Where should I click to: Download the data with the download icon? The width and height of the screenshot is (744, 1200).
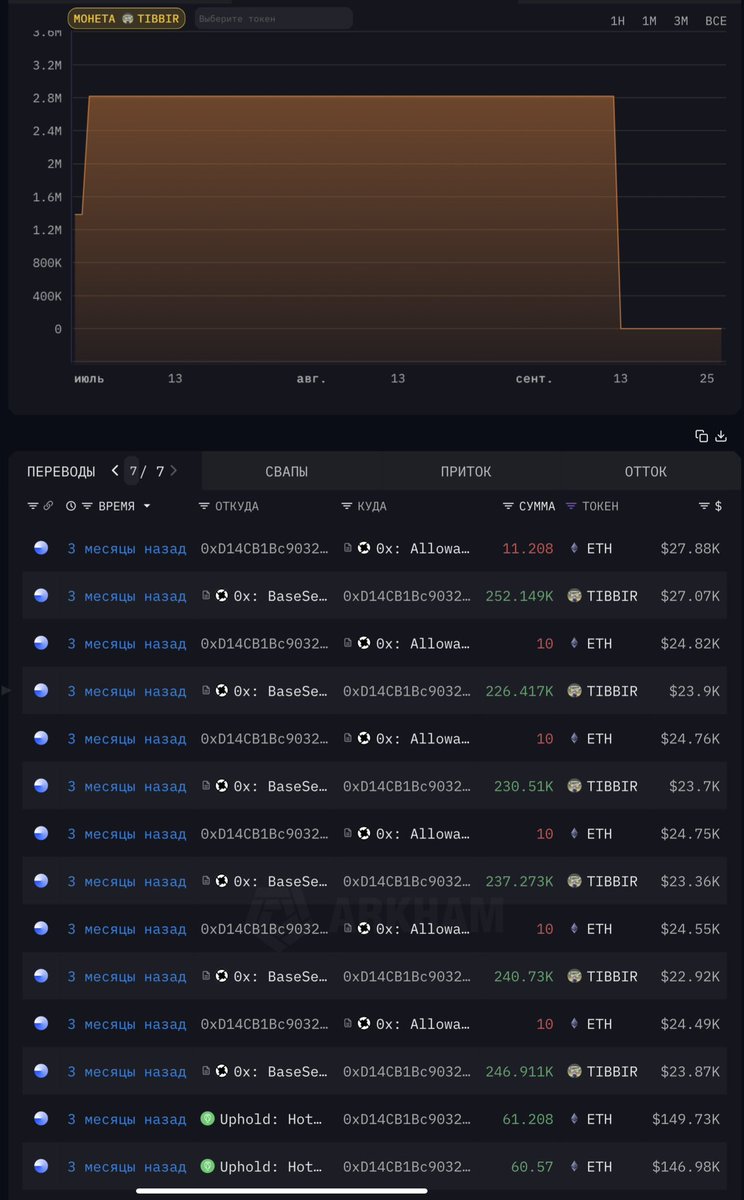721,436
